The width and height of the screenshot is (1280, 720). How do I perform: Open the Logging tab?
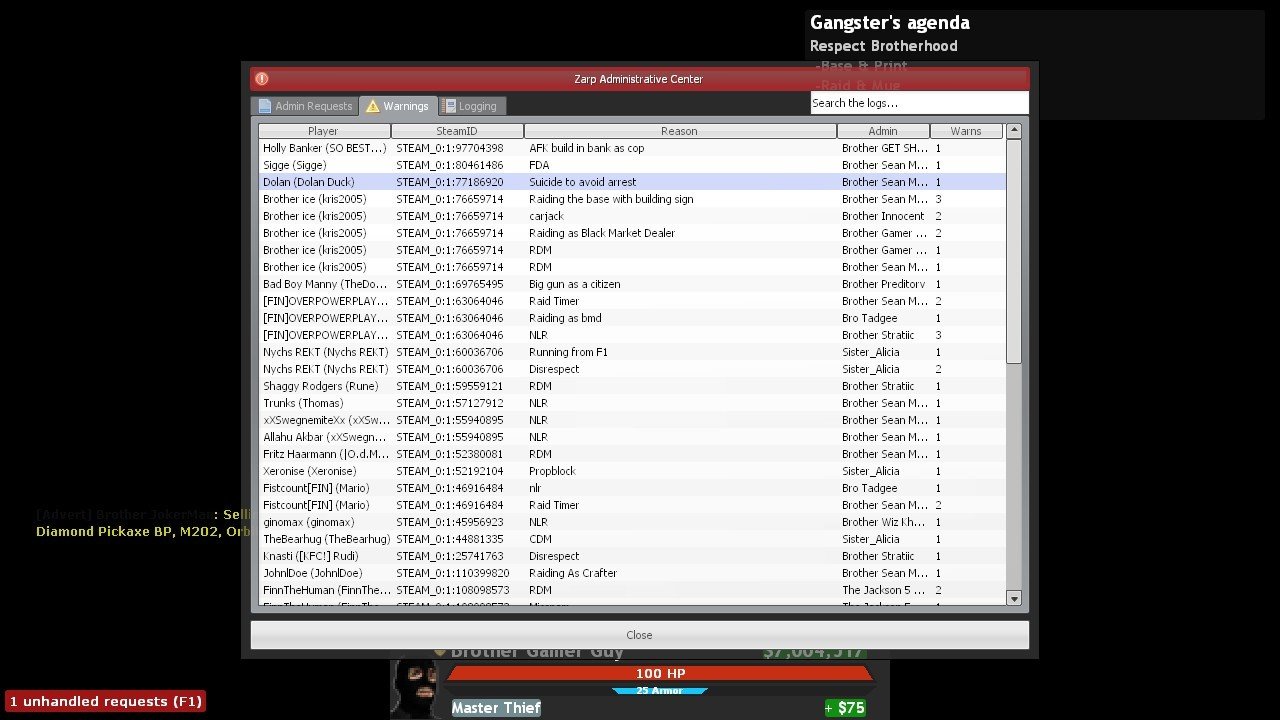(x=470, y=105)
